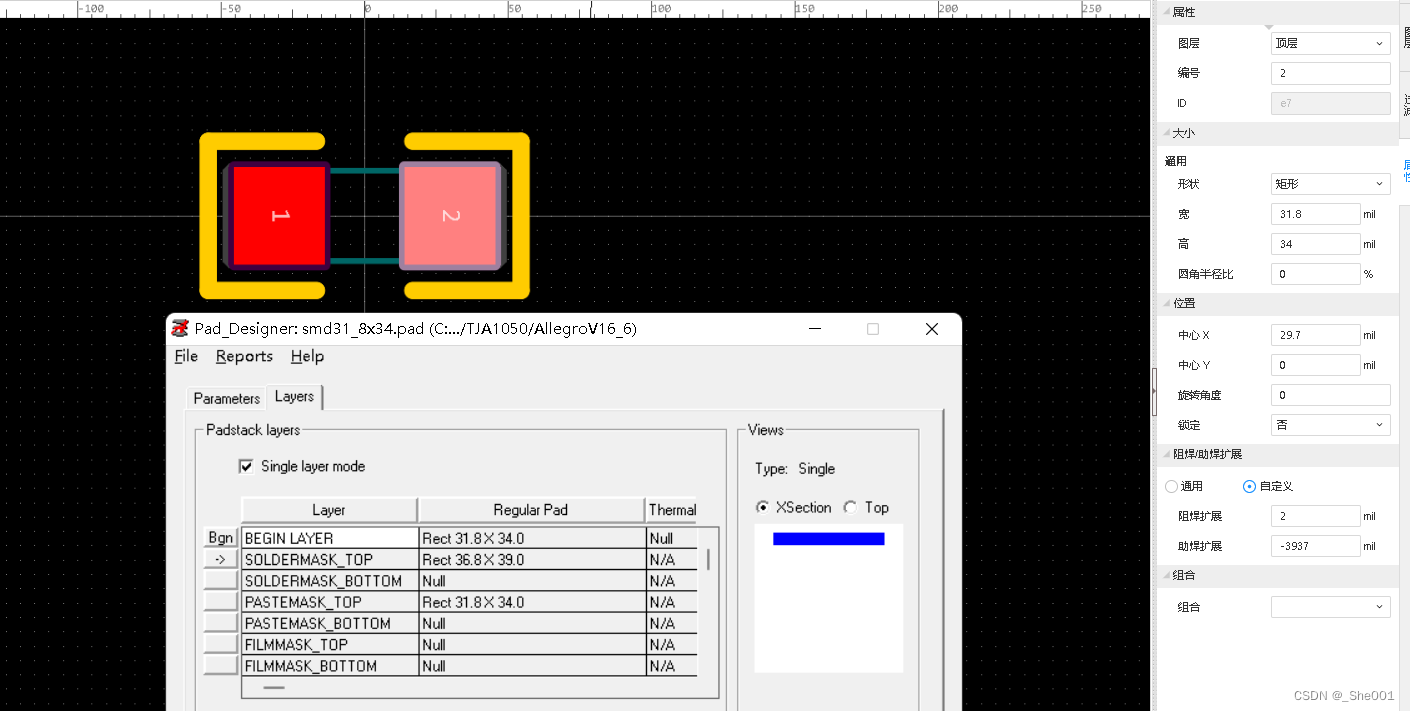Select the Top view radio button

pos(850,507)
